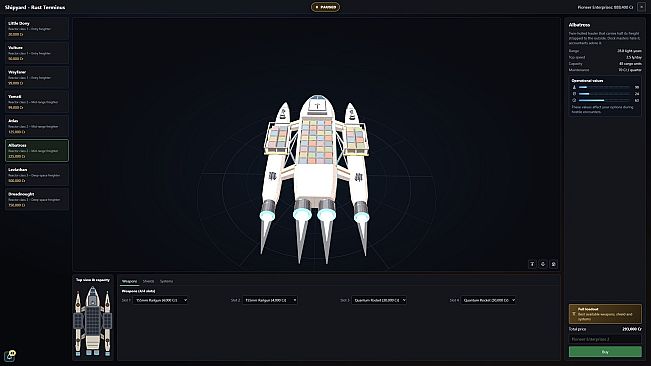The image size is (651, 366).
Task: Click the second operational value bar (24)
Action: tap(604, 94)
